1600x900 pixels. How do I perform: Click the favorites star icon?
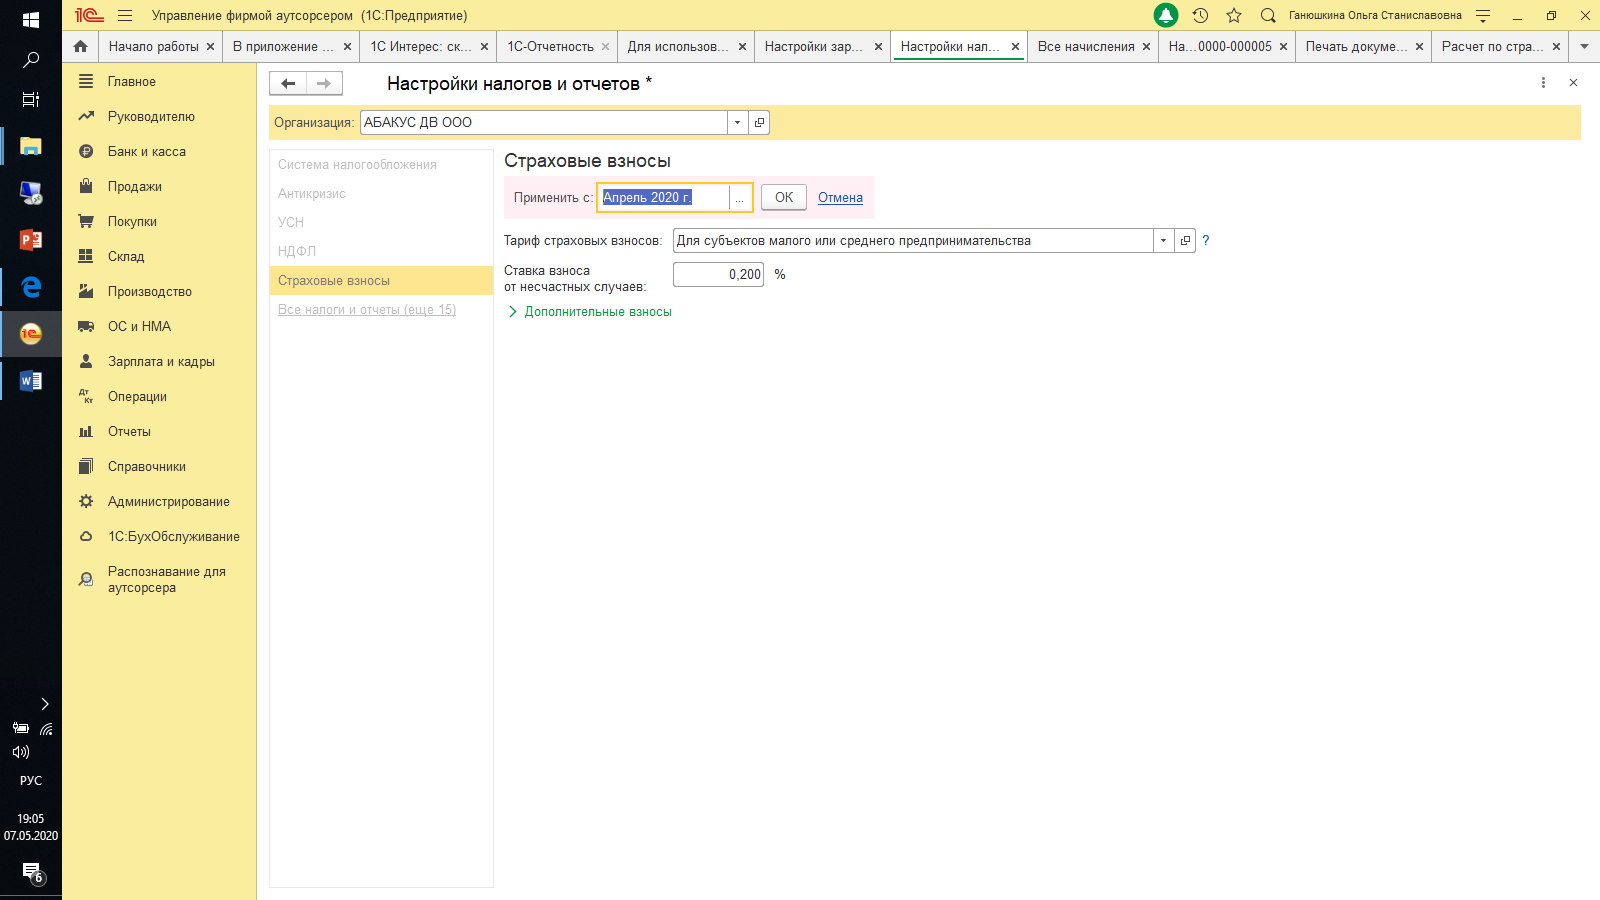(x=1234, y=15)
